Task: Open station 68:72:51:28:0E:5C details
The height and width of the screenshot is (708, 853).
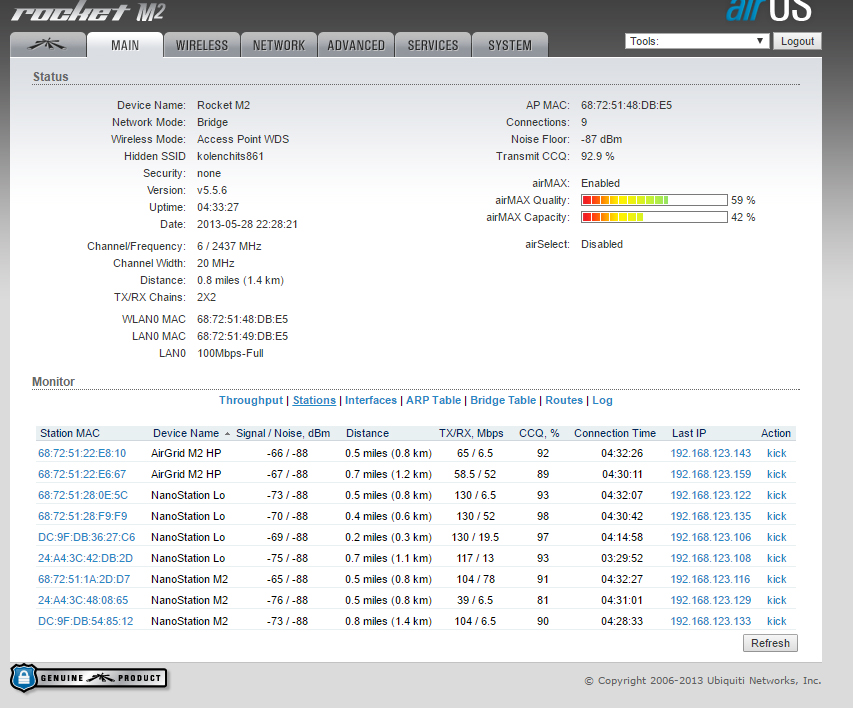Action: (x=83, y=495)
